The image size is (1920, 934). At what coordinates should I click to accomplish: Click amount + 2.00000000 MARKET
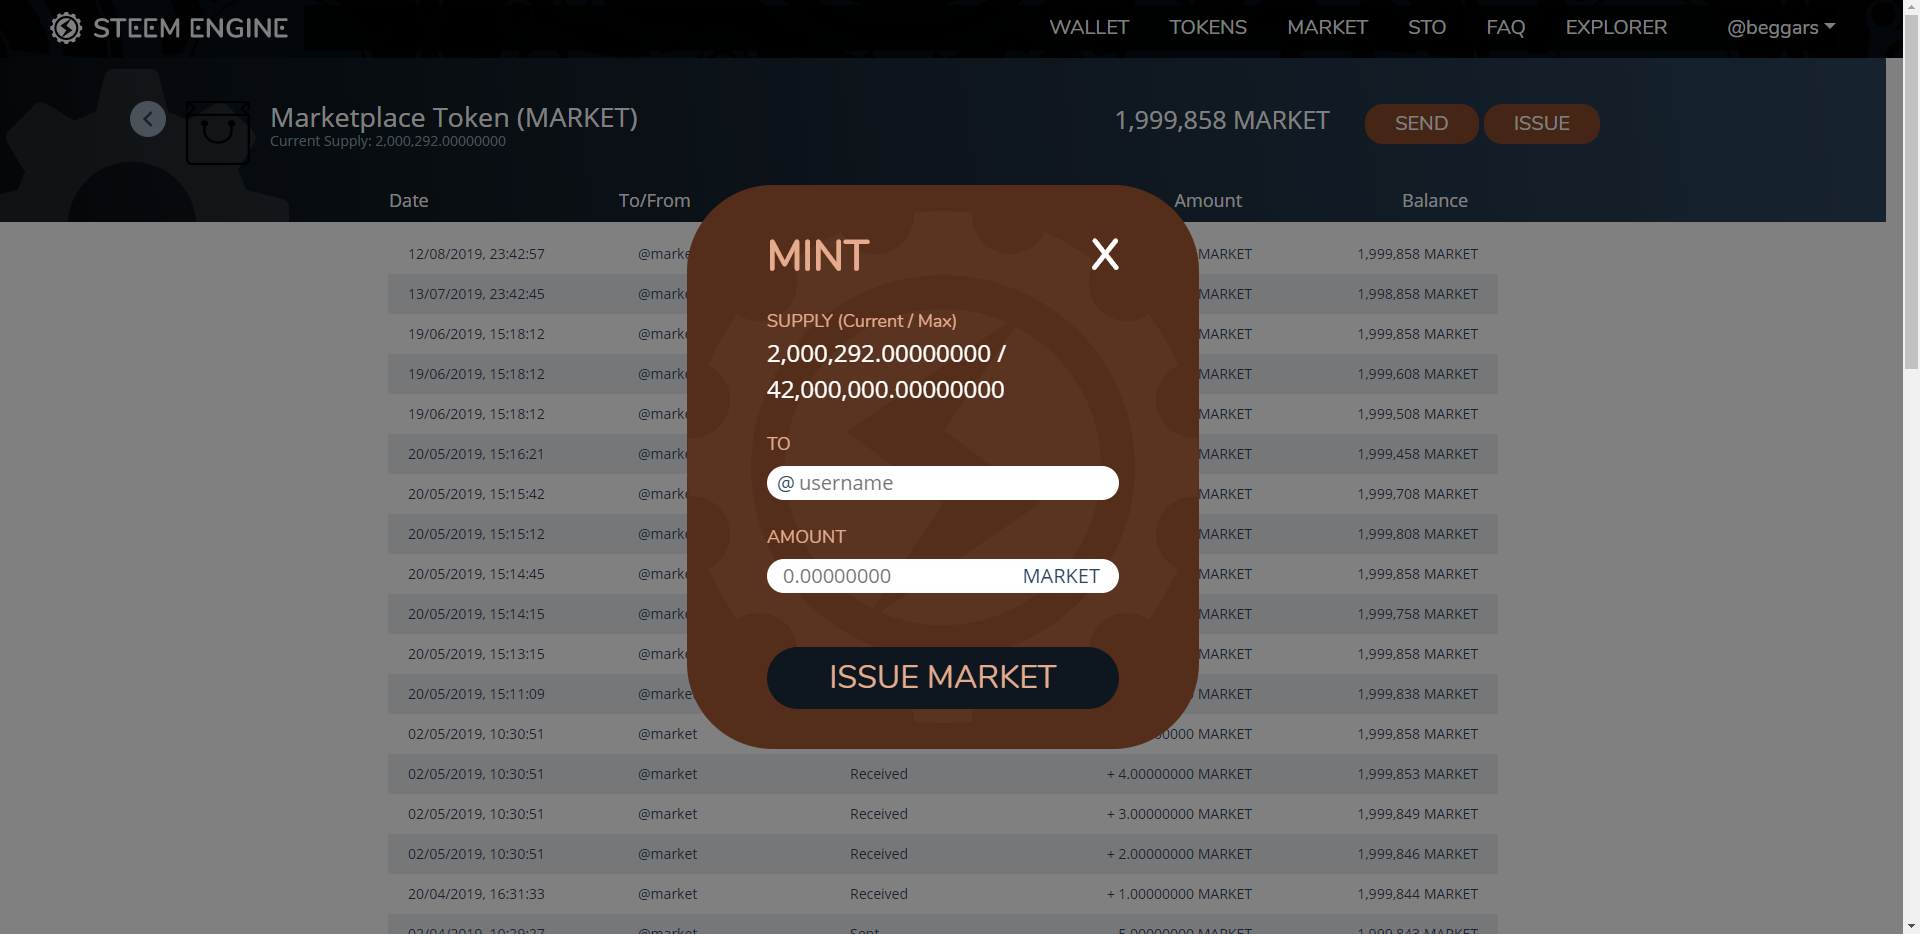(x=1179, y=854)
